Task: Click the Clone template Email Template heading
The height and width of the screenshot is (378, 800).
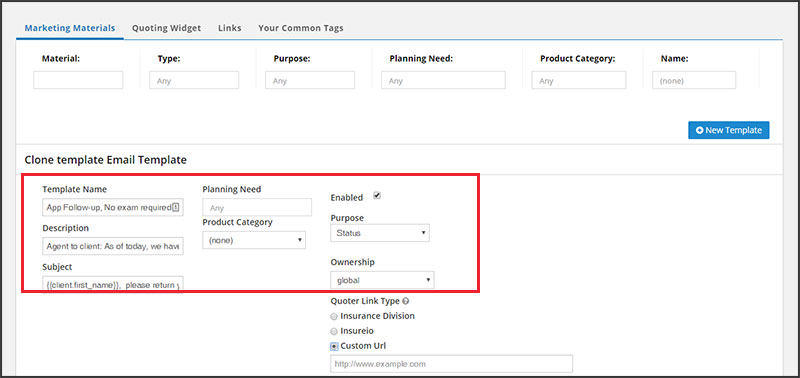Action: (106, 160)
